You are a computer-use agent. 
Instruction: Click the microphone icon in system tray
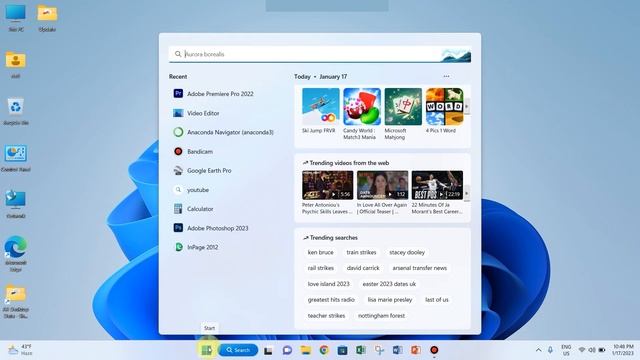coord(550,350)
